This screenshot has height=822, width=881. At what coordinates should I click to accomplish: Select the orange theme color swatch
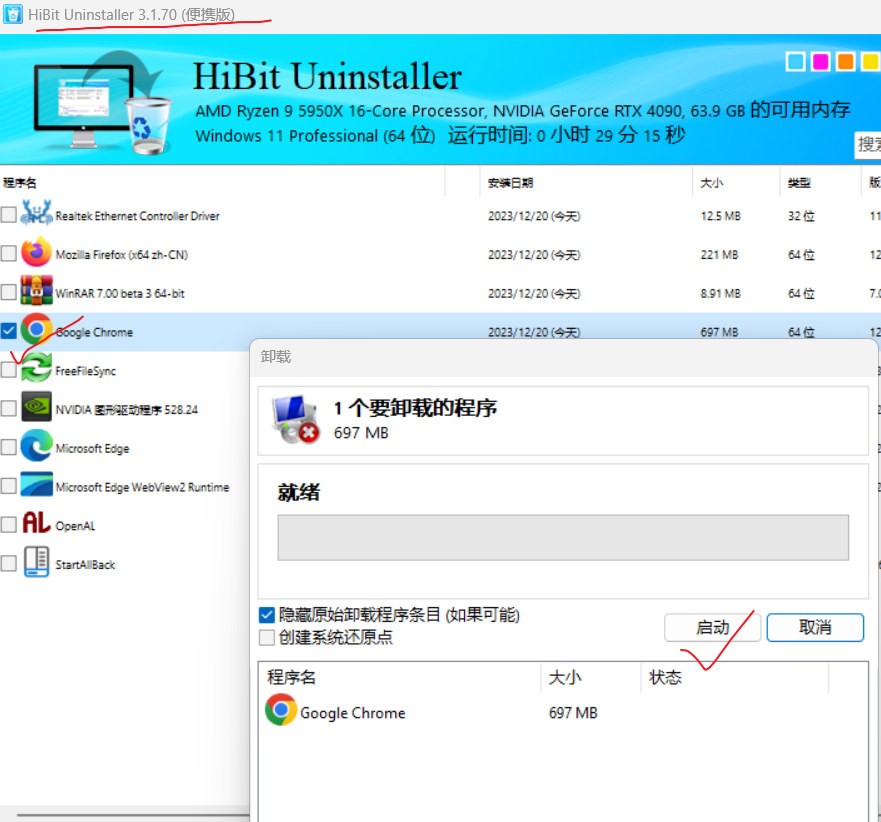pos(846,61)
